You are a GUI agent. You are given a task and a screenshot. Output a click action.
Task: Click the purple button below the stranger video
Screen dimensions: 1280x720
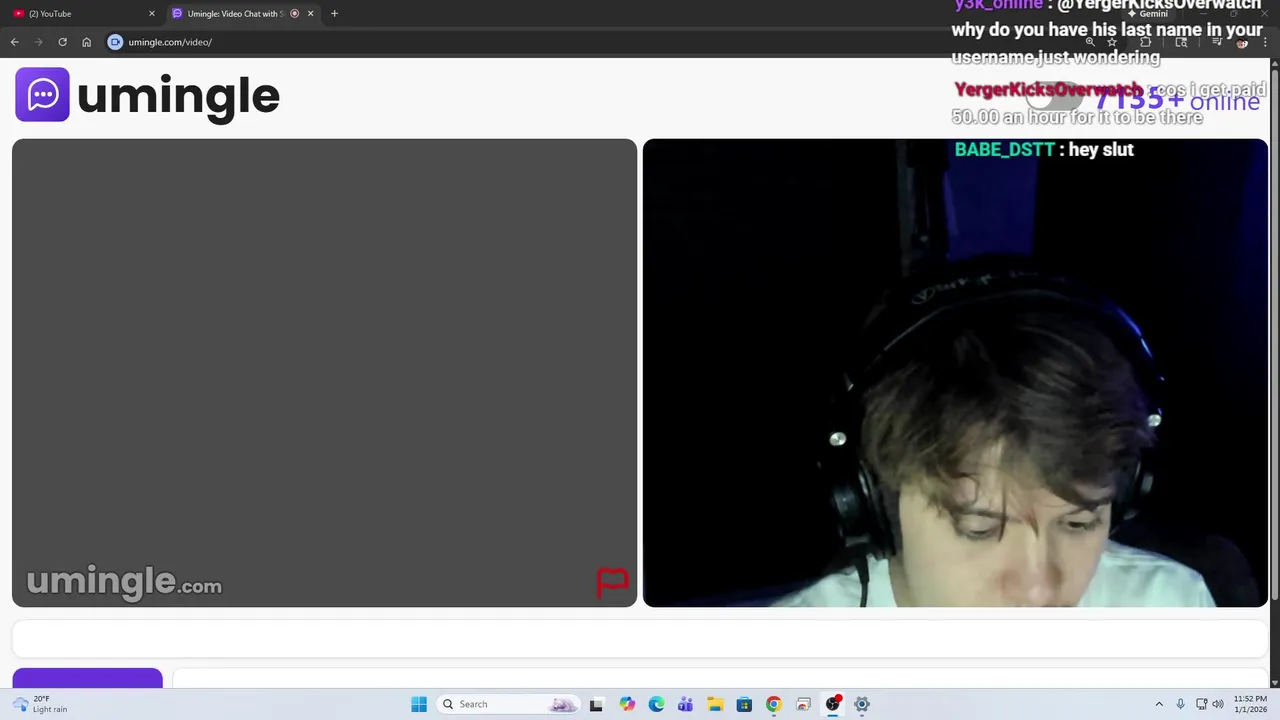tap(87, 679)
